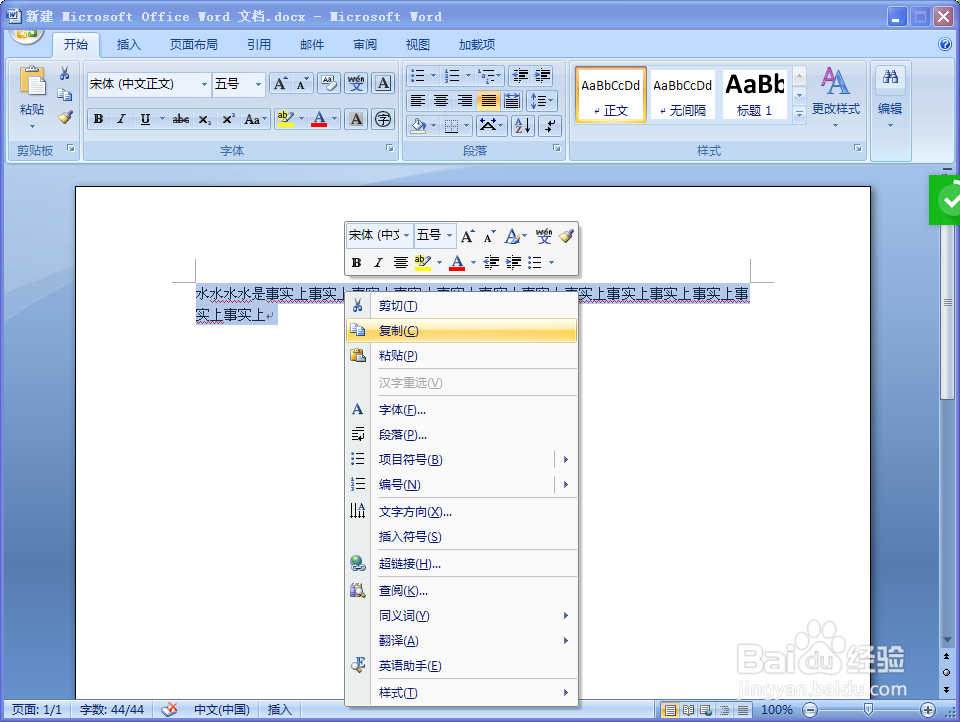
Task: Click the Change Styles (更改样式) icon
Action: [x=836, y=81]
